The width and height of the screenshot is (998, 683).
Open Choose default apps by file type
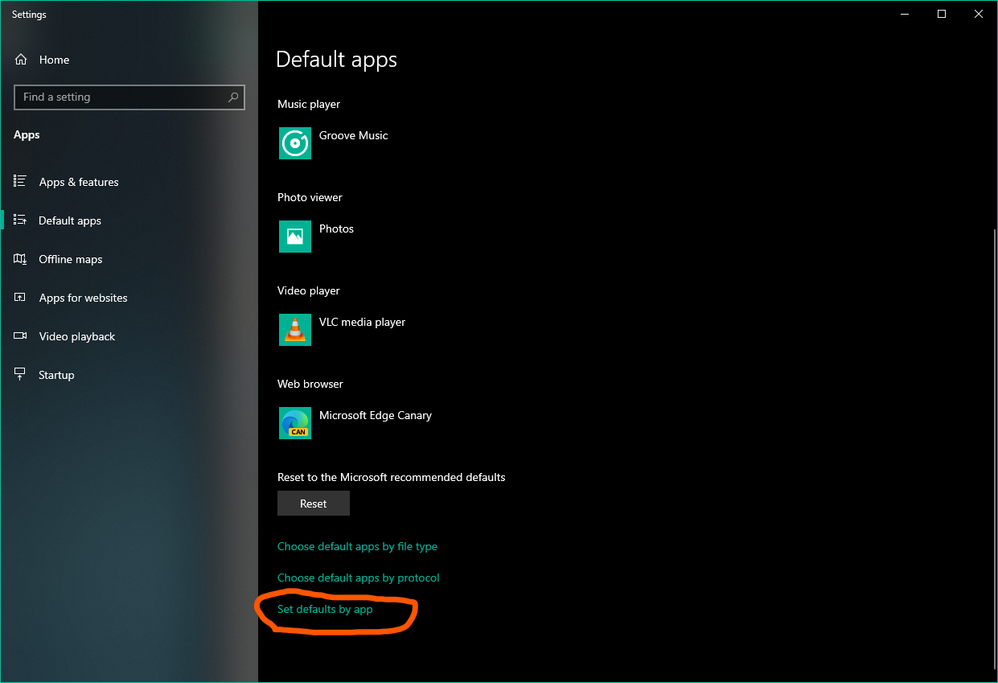click(357, 547)
